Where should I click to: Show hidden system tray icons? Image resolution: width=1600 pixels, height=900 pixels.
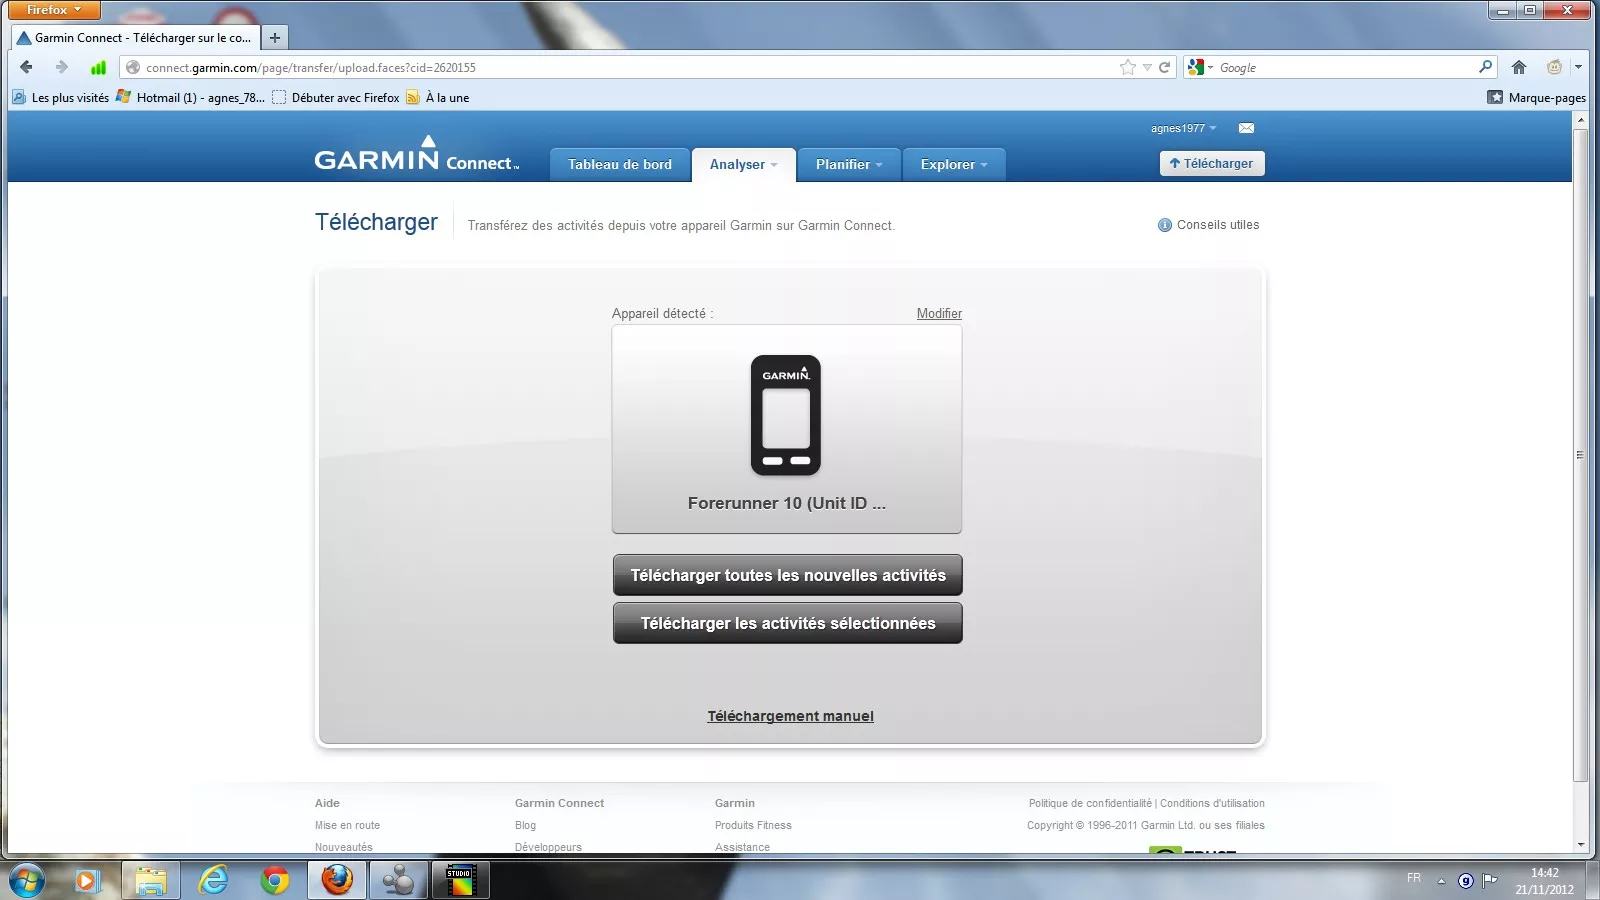(x=1441, y=881)
